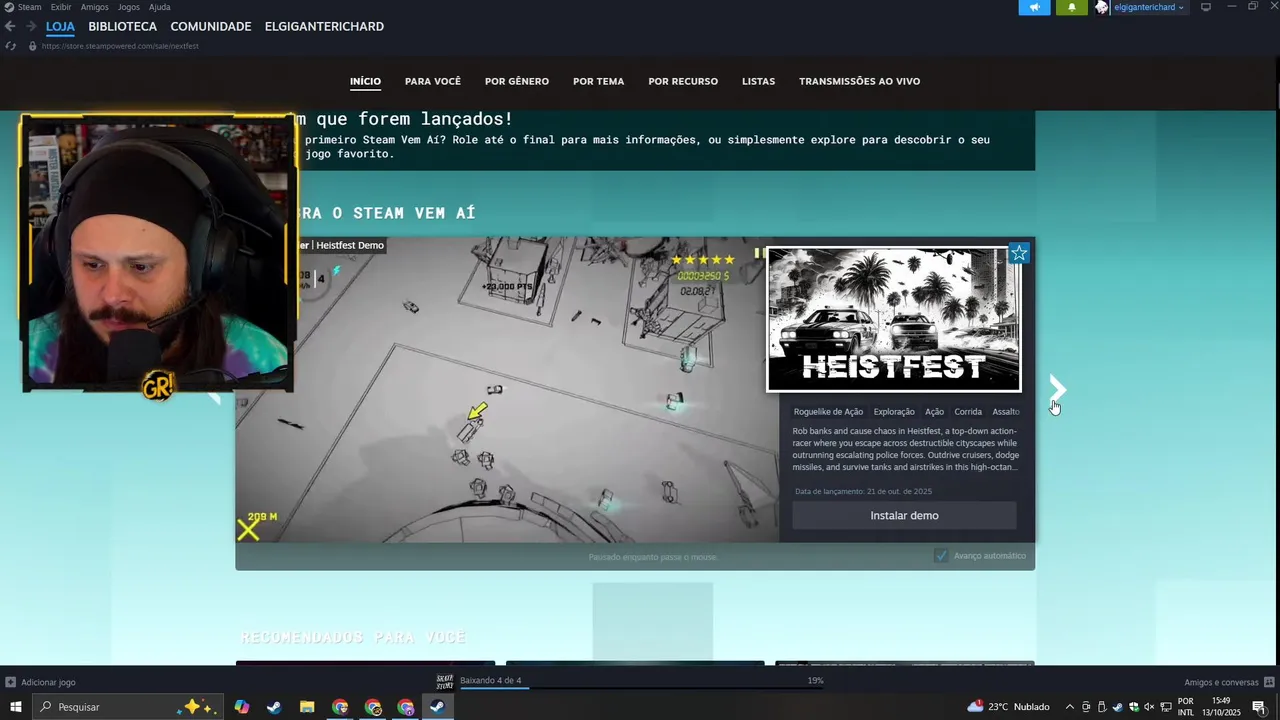Show hidden system tray icons
The width and height of the screenshot is (1280, 720).
coord(1070,707)
